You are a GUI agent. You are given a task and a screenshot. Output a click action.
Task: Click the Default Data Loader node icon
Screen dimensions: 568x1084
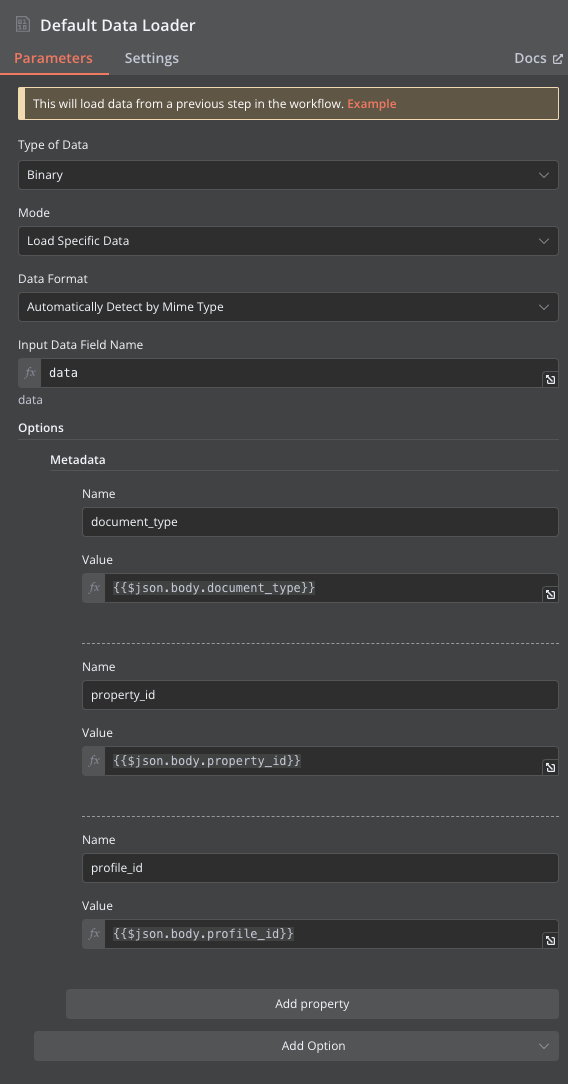23,25
